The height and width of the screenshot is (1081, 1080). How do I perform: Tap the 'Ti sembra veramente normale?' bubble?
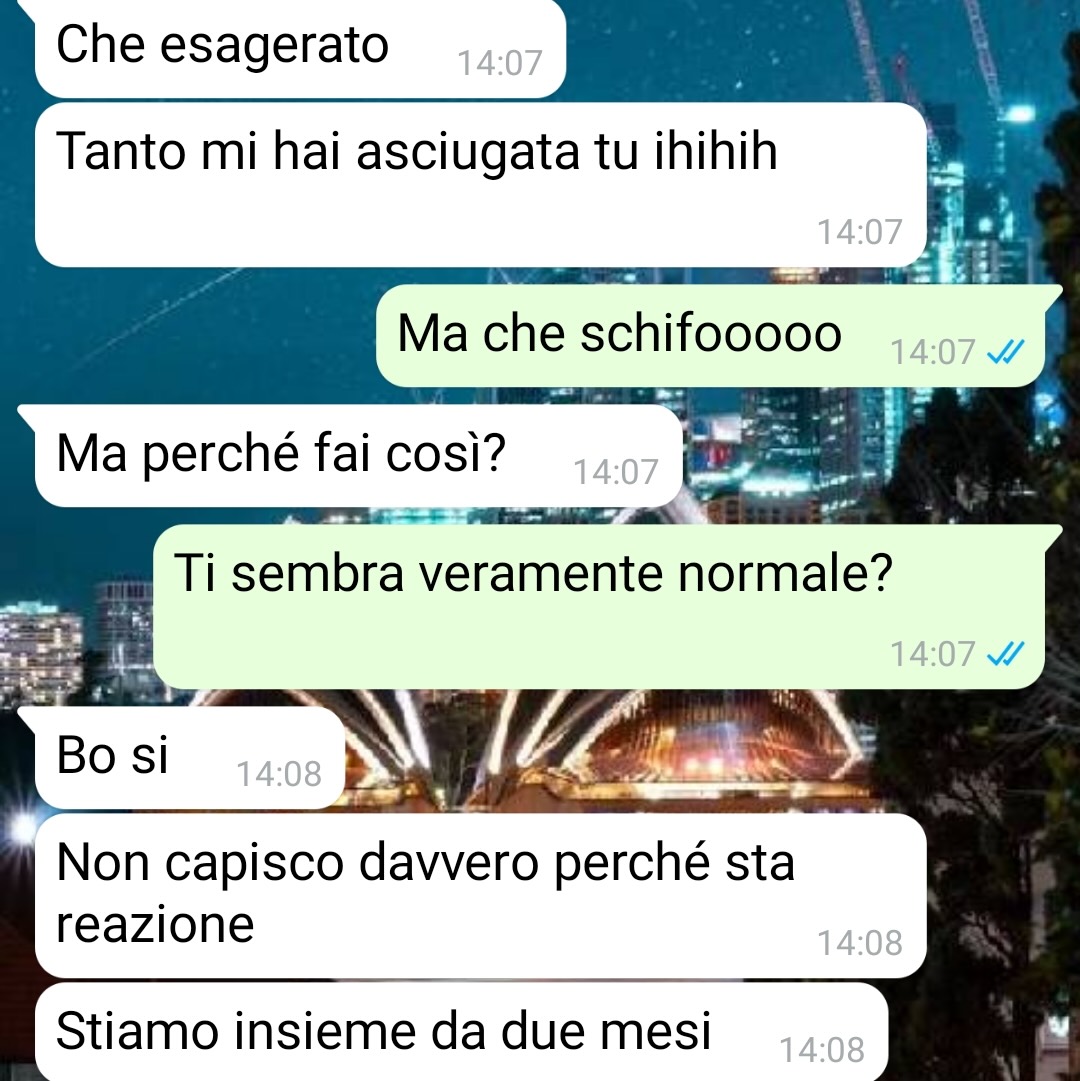tap(599, 607)
